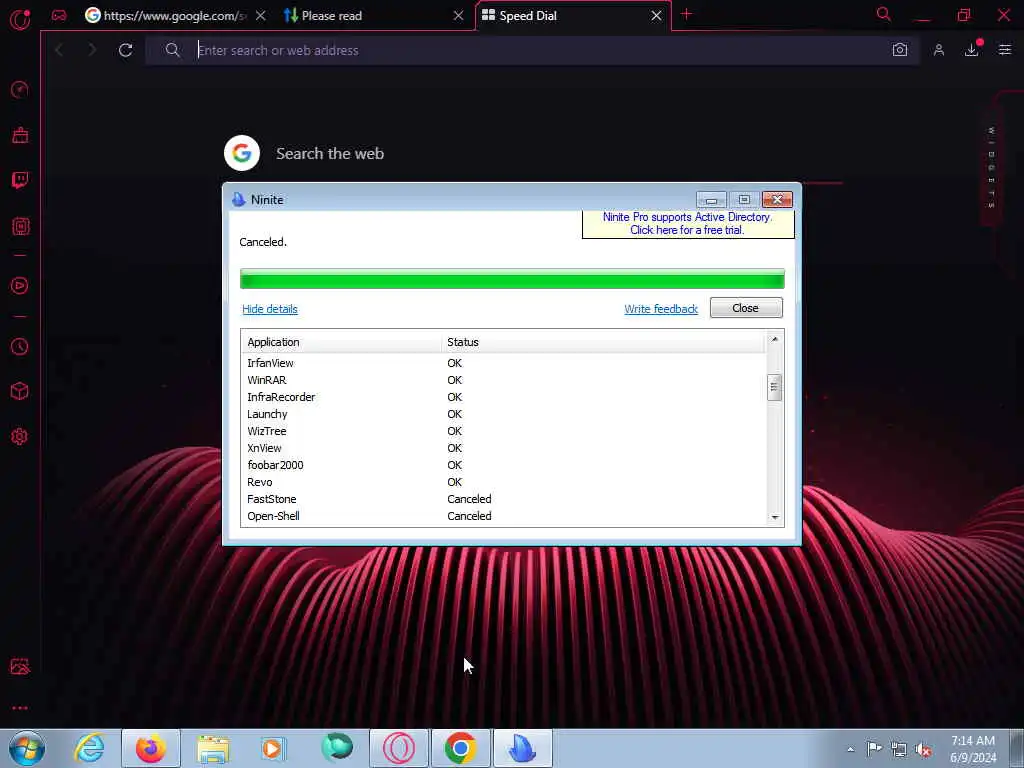Click the Application column header
This screenshot has width=1024, height=768.
click(x=342, y=342)
